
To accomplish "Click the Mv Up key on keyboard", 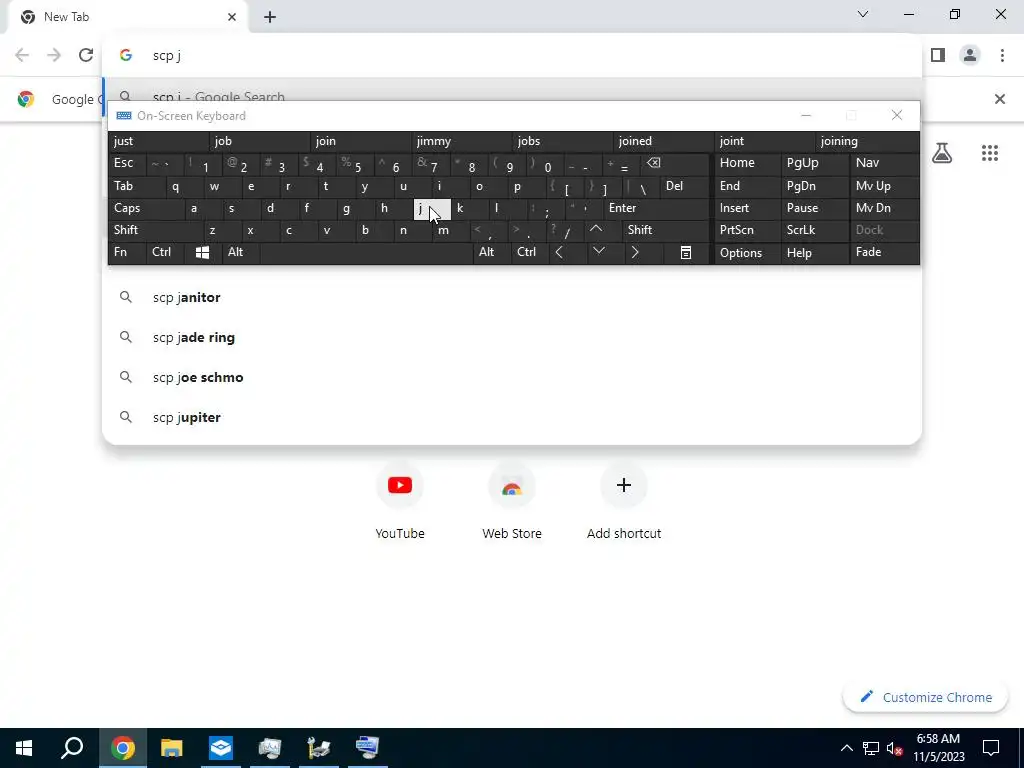I will click(884, 186).
